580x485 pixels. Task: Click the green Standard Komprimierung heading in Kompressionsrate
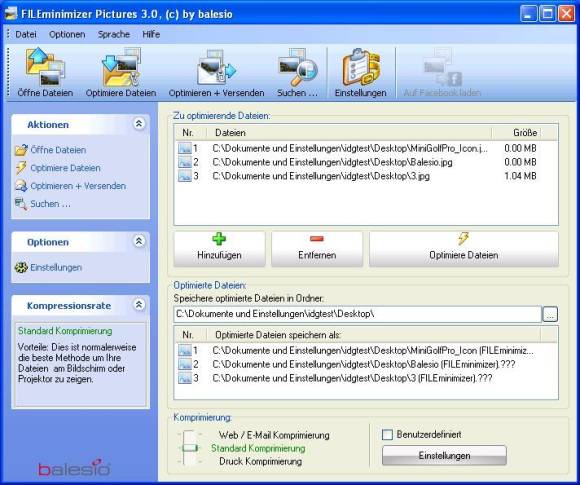pos(65,331)
